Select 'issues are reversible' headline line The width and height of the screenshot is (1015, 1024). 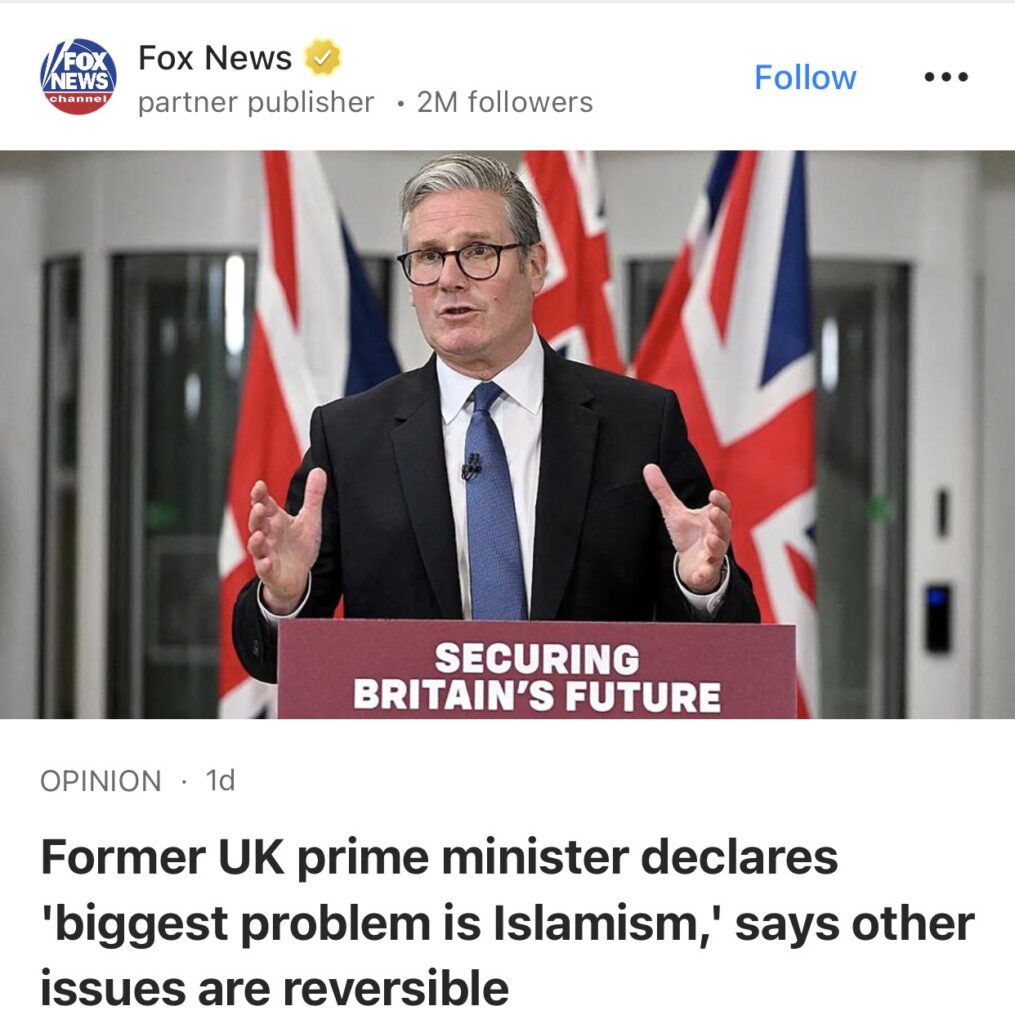(x=274, y=988)
